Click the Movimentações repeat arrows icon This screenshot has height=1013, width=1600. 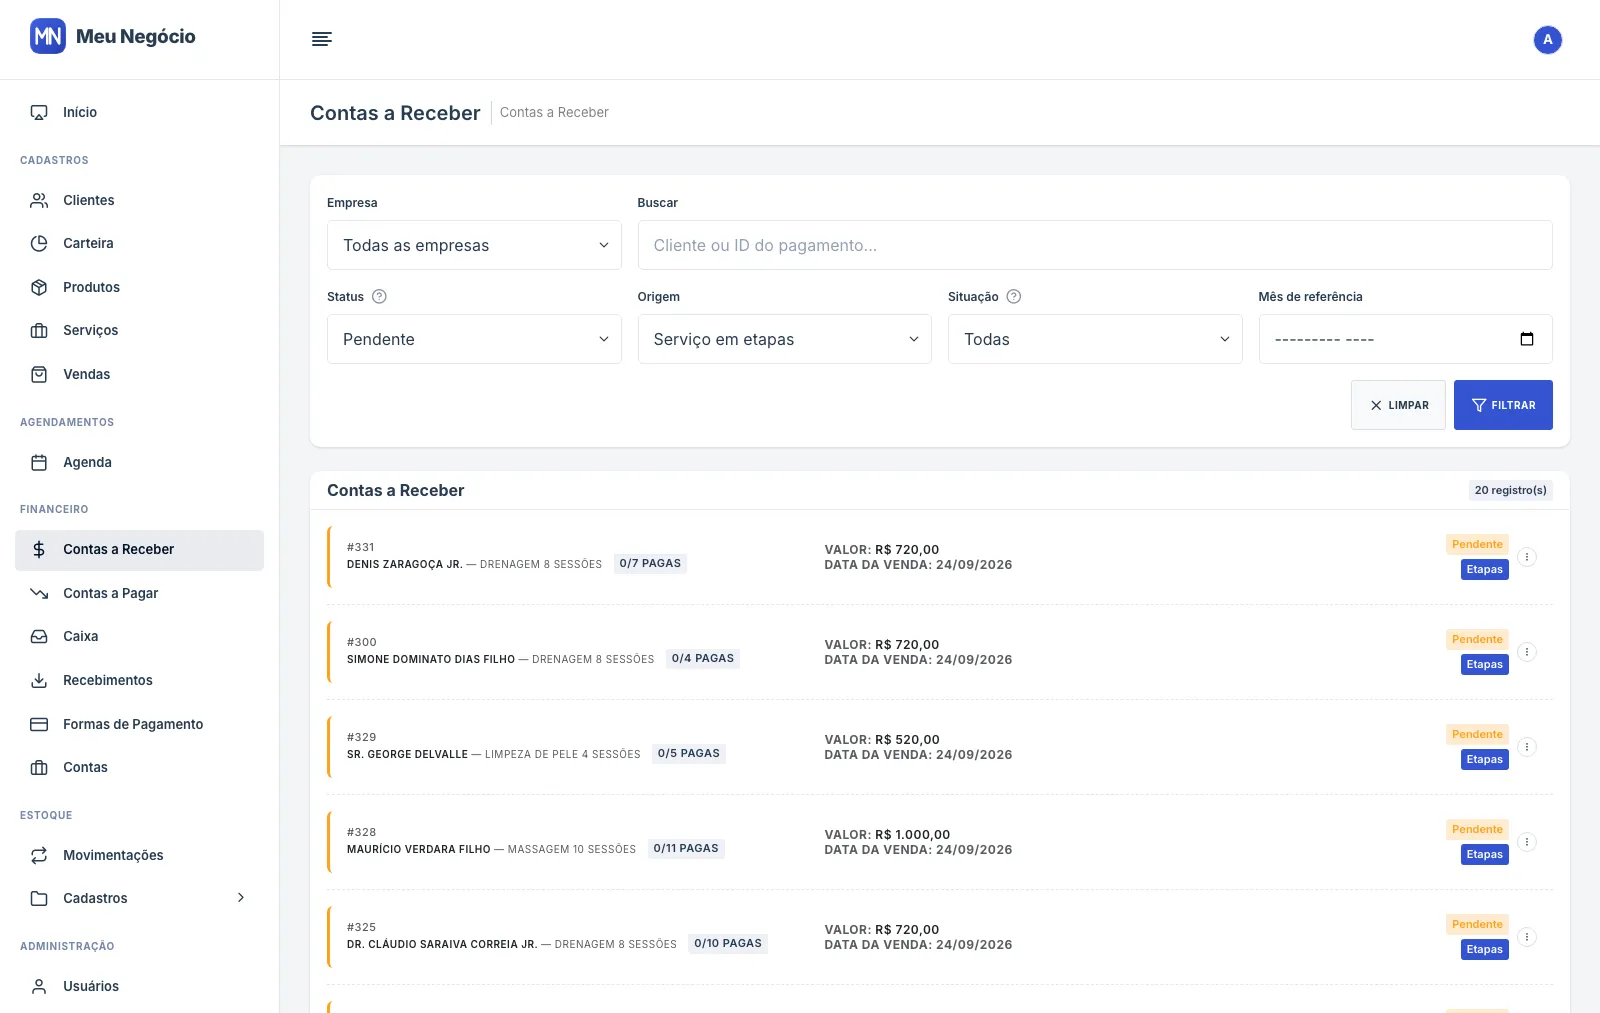[39, 855]
